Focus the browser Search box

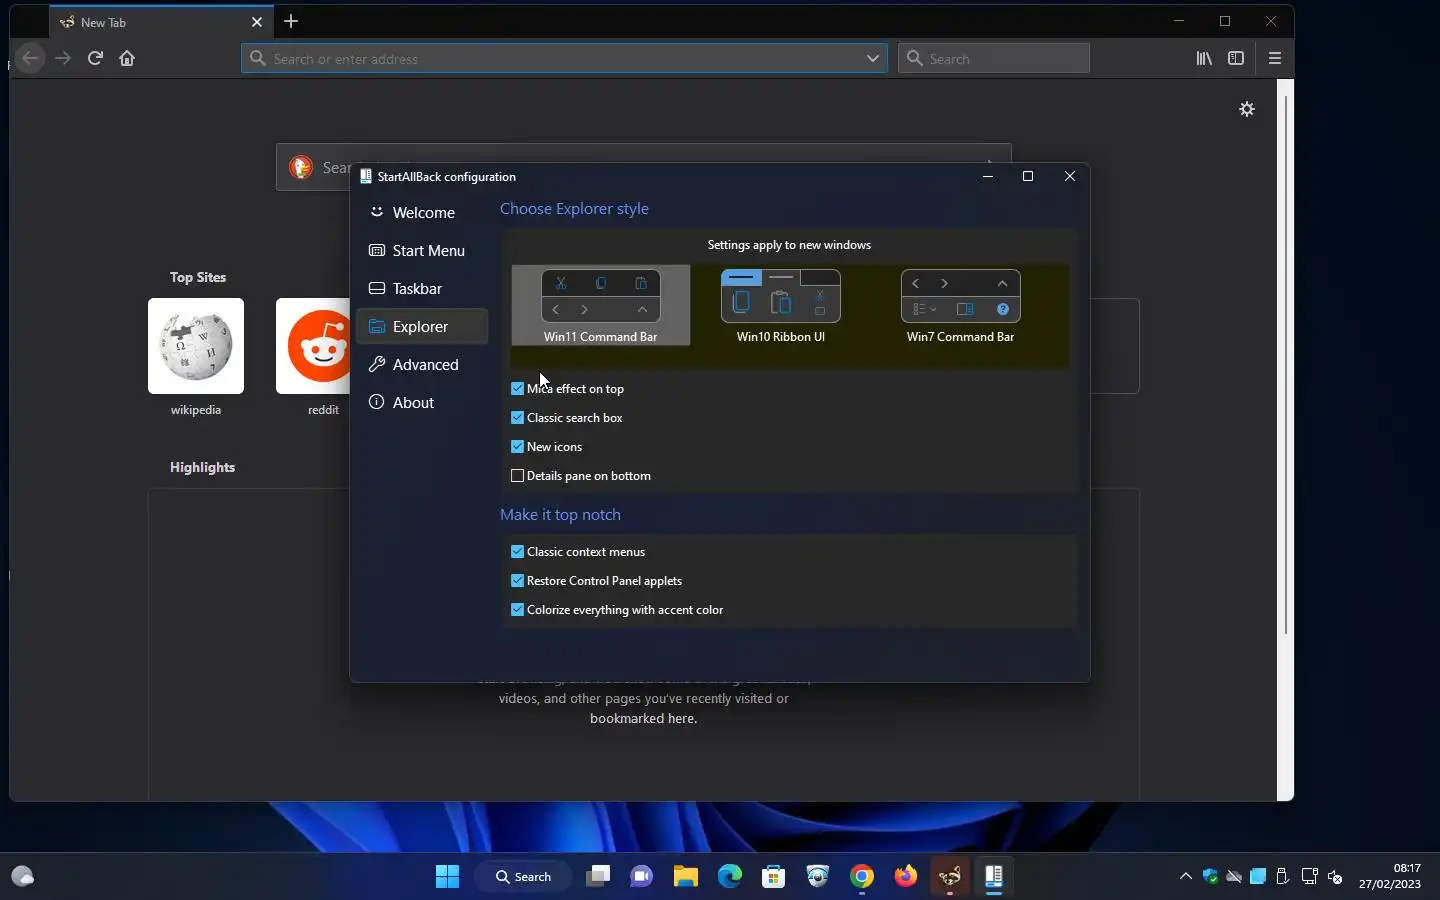tap(994, 58)
